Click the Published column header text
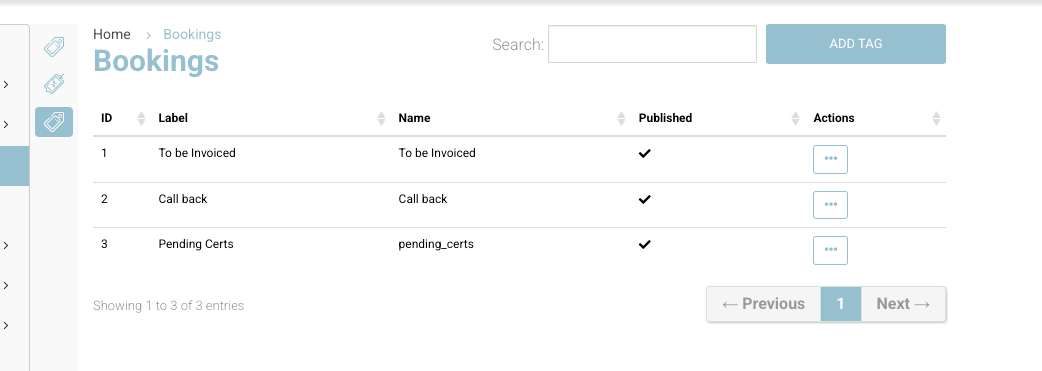This screenshot has height=371, width=1042. pyautogui.click(x=665, y=118)
